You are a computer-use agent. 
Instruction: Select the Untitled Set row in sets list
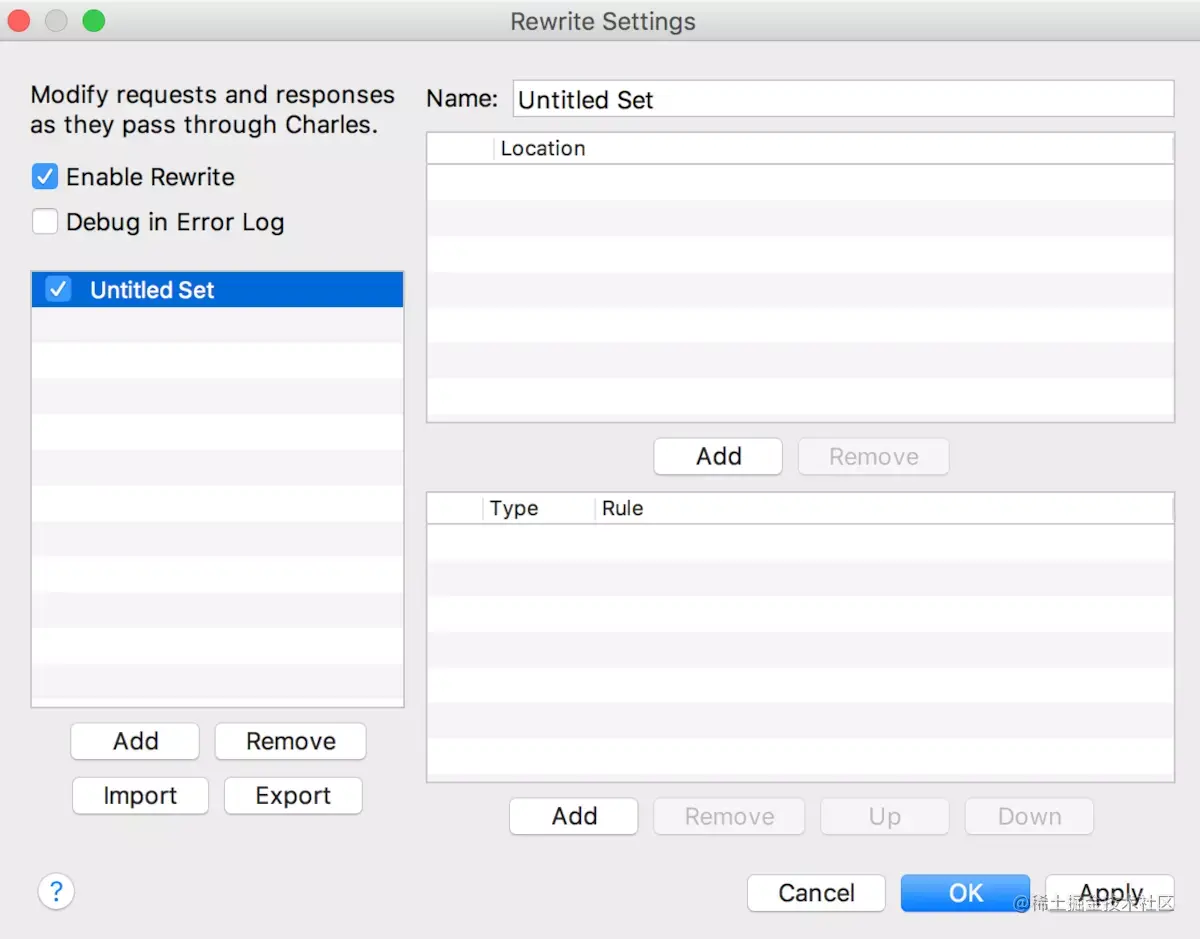[x=217, y=290]
